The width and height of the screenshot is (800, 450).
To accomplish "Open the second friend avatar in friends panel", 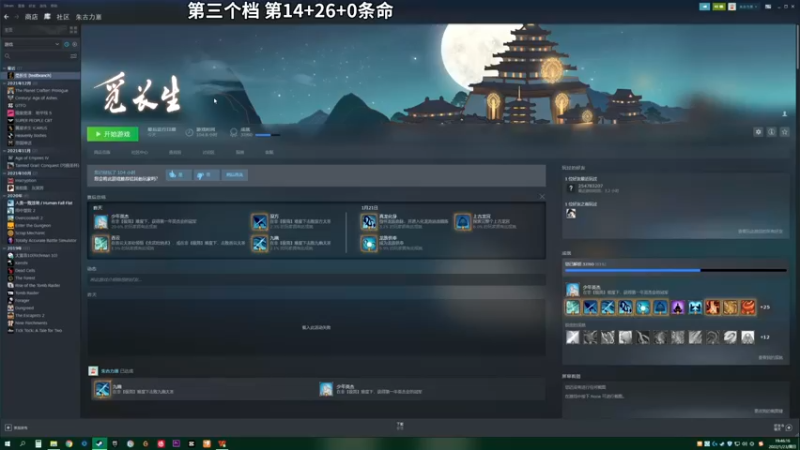I will (571, 213).
